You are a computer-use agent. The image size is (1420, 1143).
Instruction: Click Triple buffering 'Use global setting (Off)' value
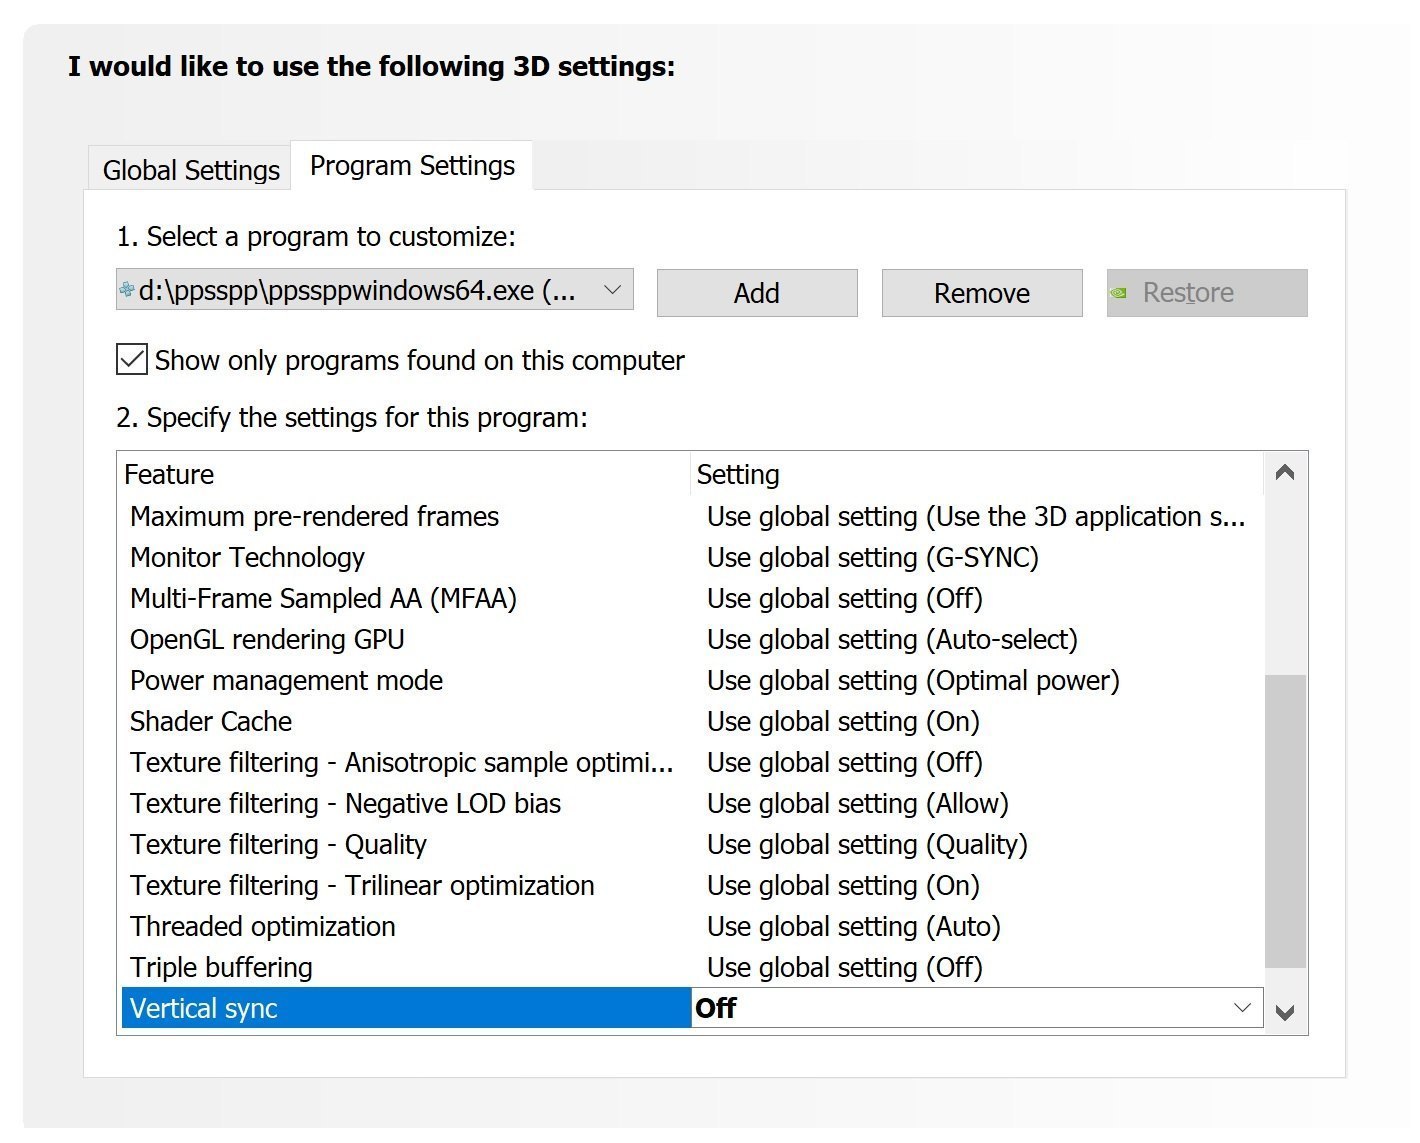(845, 967)
